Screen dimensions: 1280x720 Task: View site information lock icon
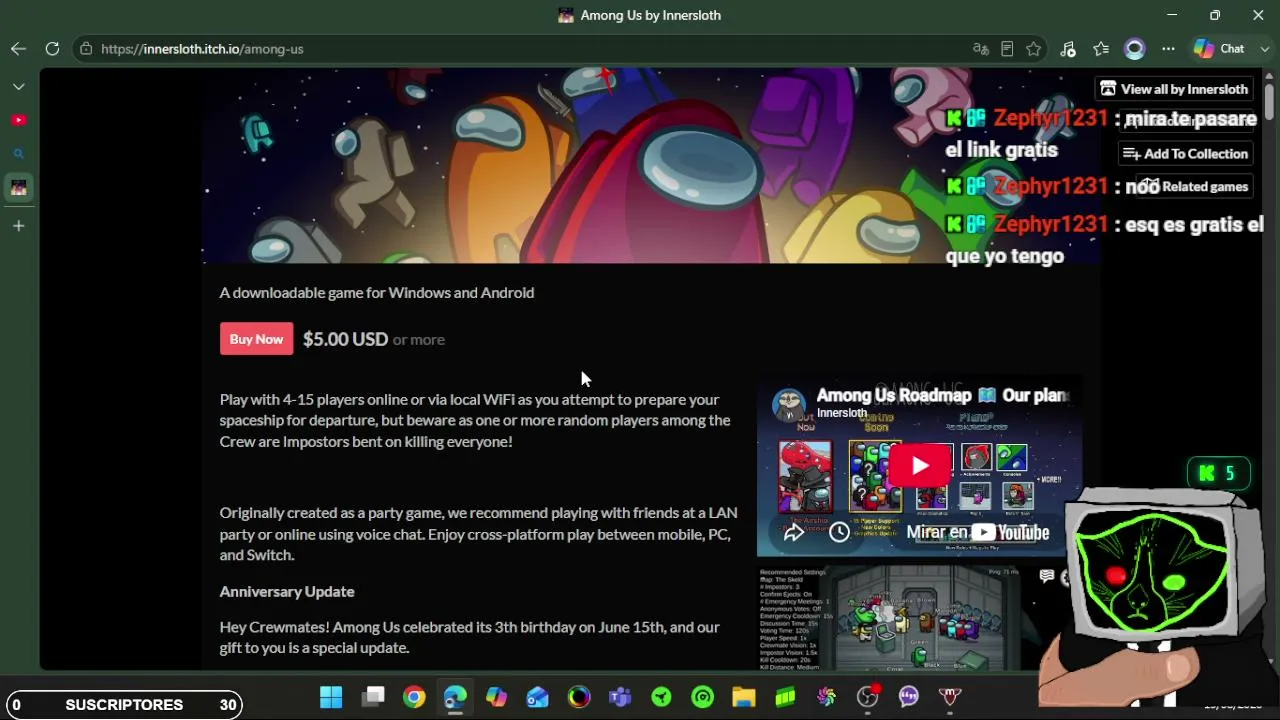coord(86,49)
